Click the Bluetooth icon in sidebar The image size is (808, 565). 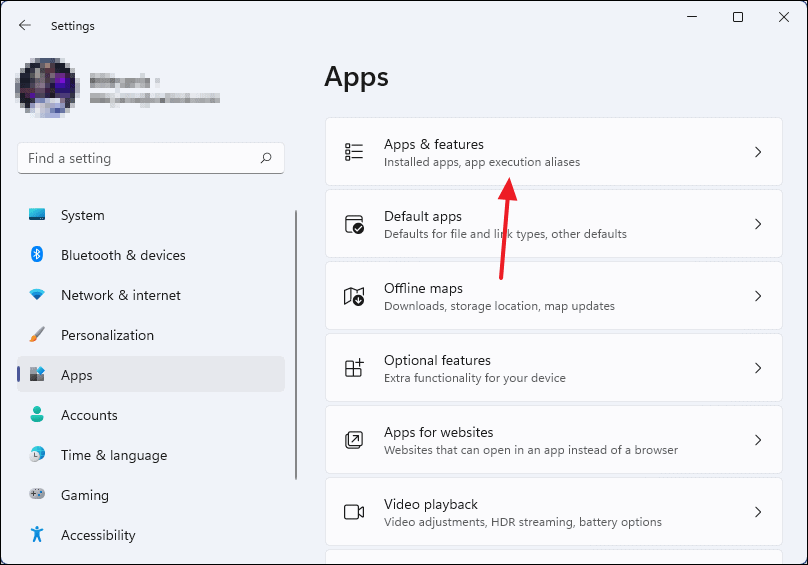37,255
